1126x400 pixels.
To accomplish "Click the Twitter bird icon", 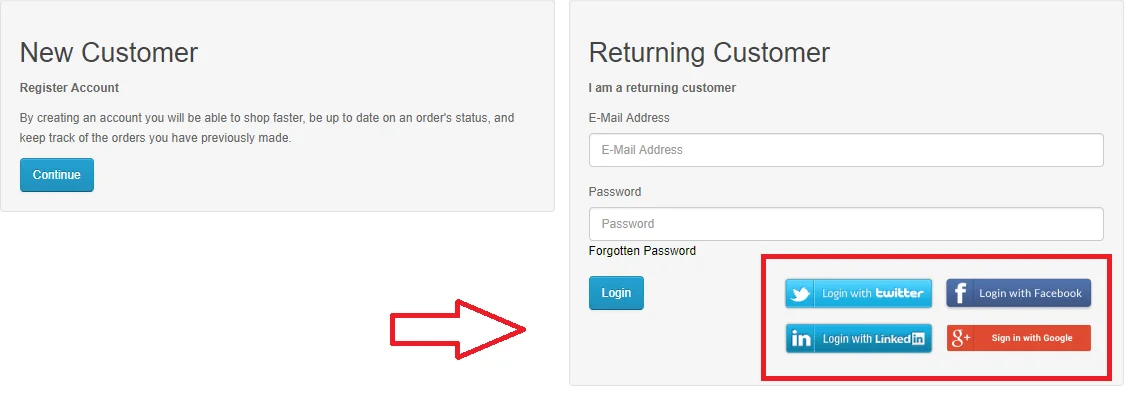I will pyautogui.click(x=801, y=294).
